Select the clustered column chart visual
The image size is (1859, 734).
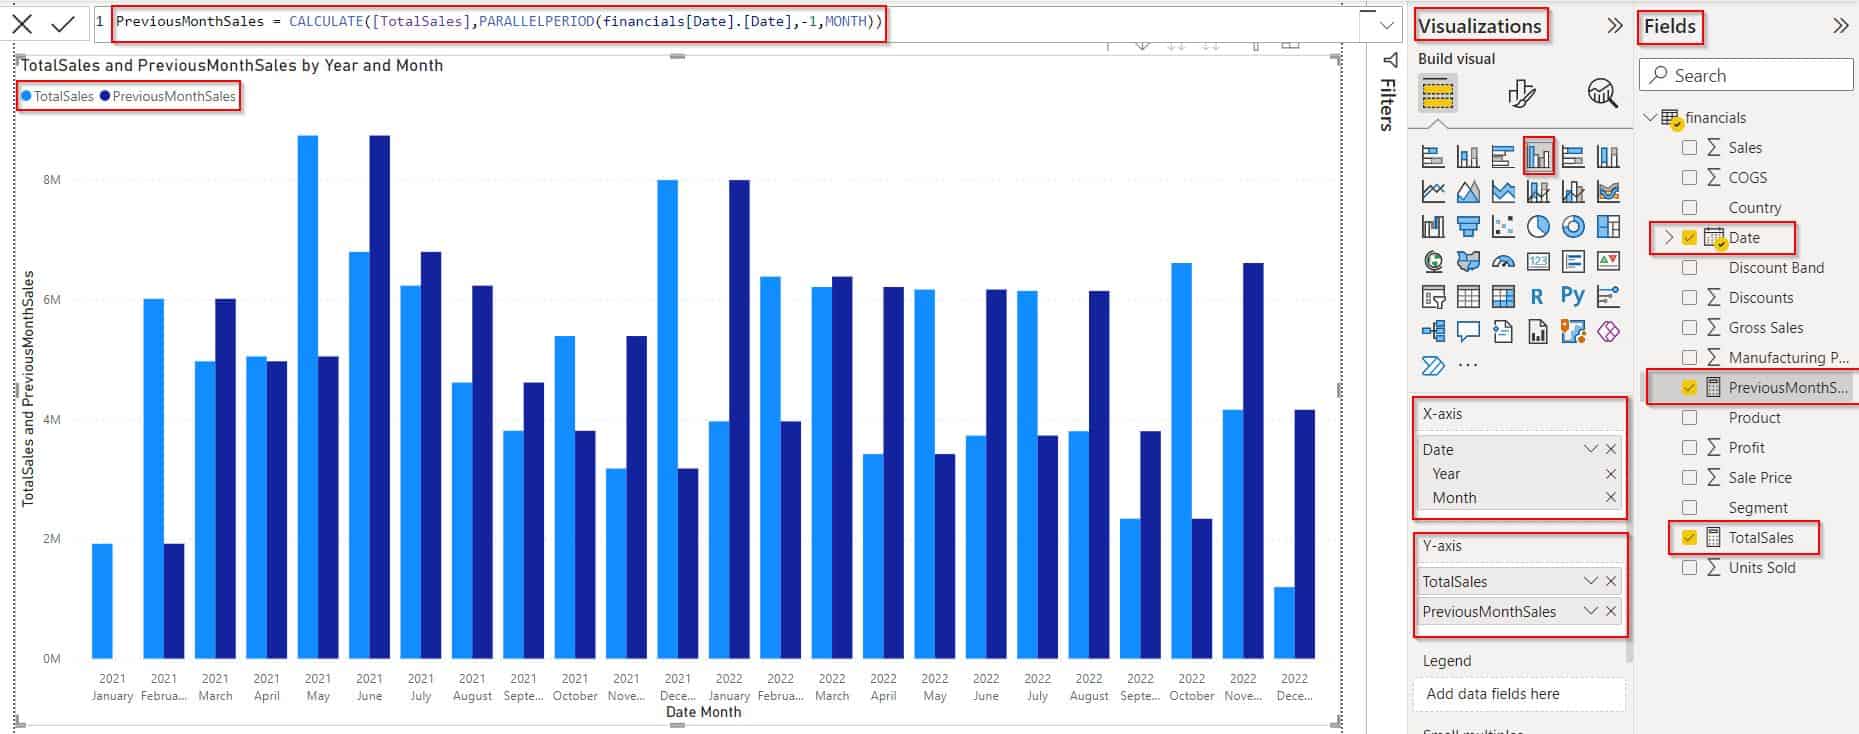[1538, 157]
